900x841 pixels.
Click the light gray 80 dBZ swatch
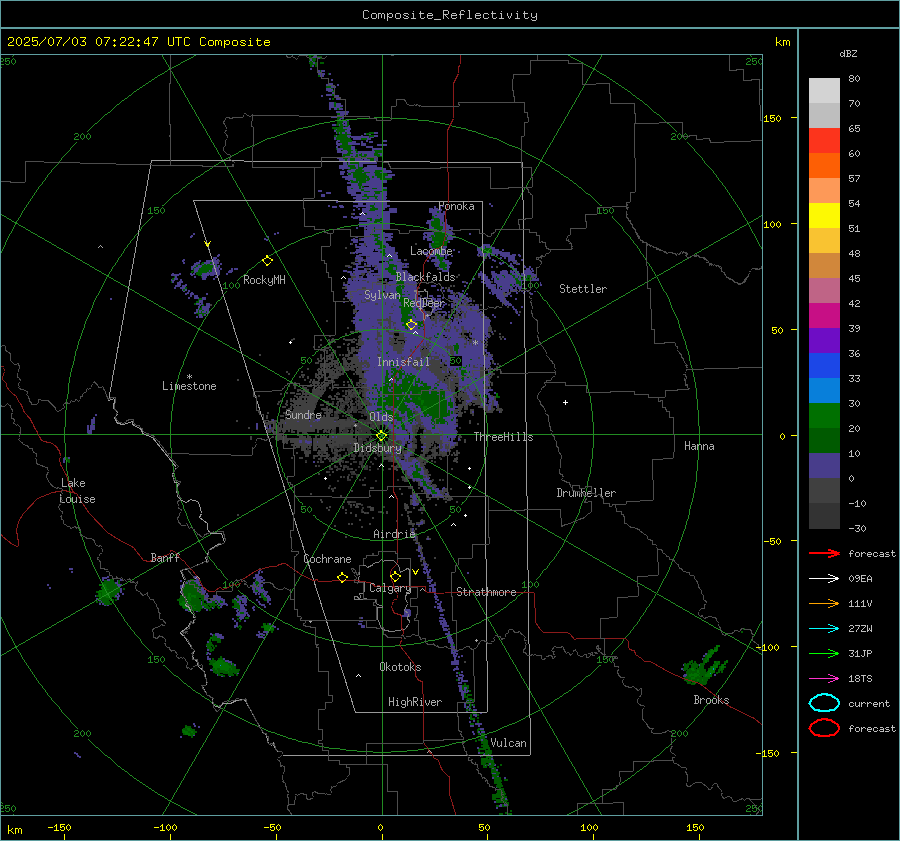pos(824,90)
